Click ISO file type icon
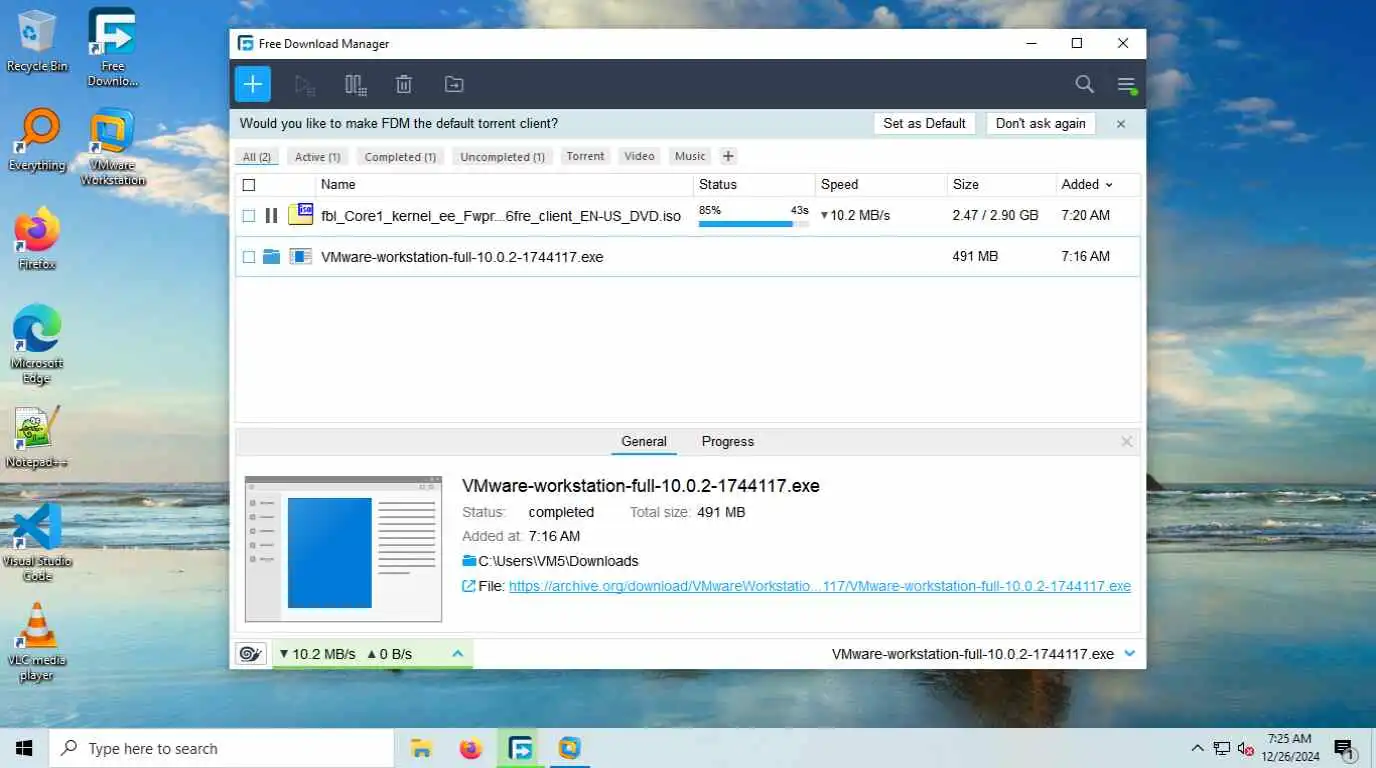The image size is (1376, 768). pos(300,214)
